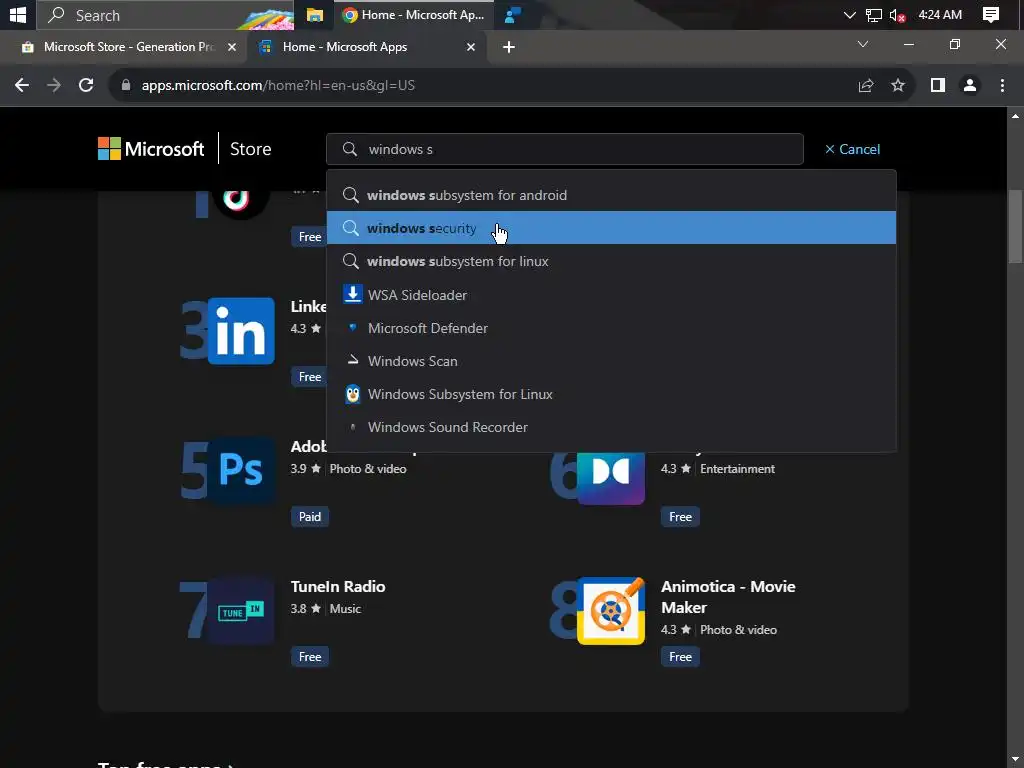Open the Chrome profile icon
The width and height of the screenshot is (1024, 768).
(970, 85)
